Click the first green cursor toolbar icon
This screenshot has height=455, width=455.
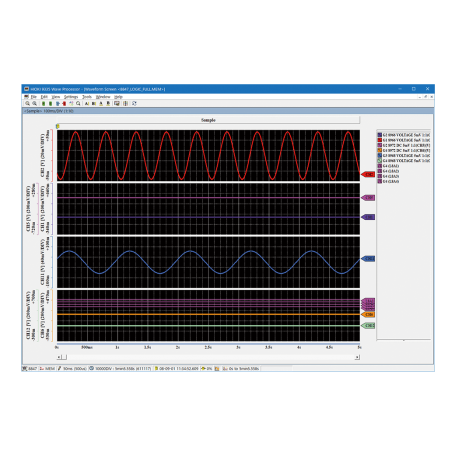pos(43,104)
